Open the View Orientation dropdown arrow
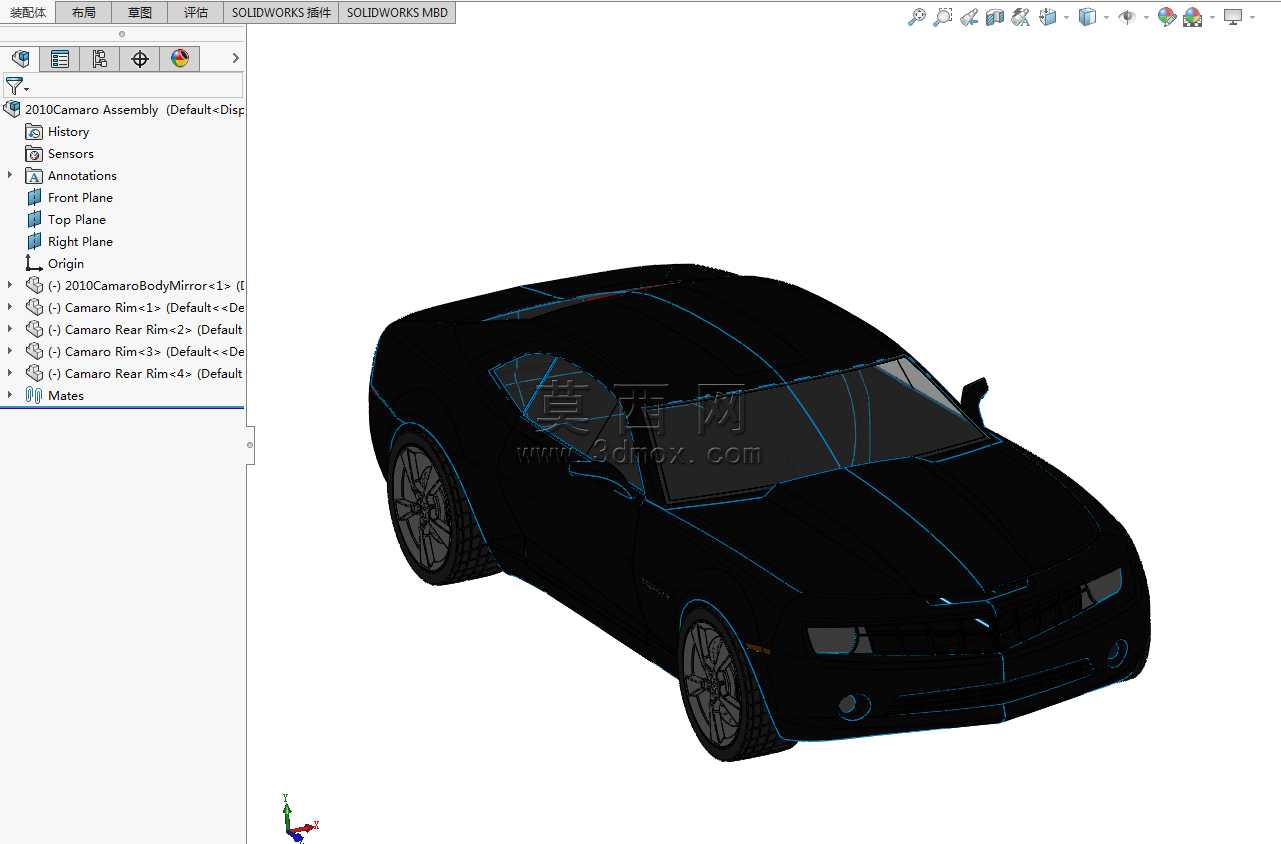Viewport: 1281px width, 844px height. pyautogui.click(x=1066, y=17)
